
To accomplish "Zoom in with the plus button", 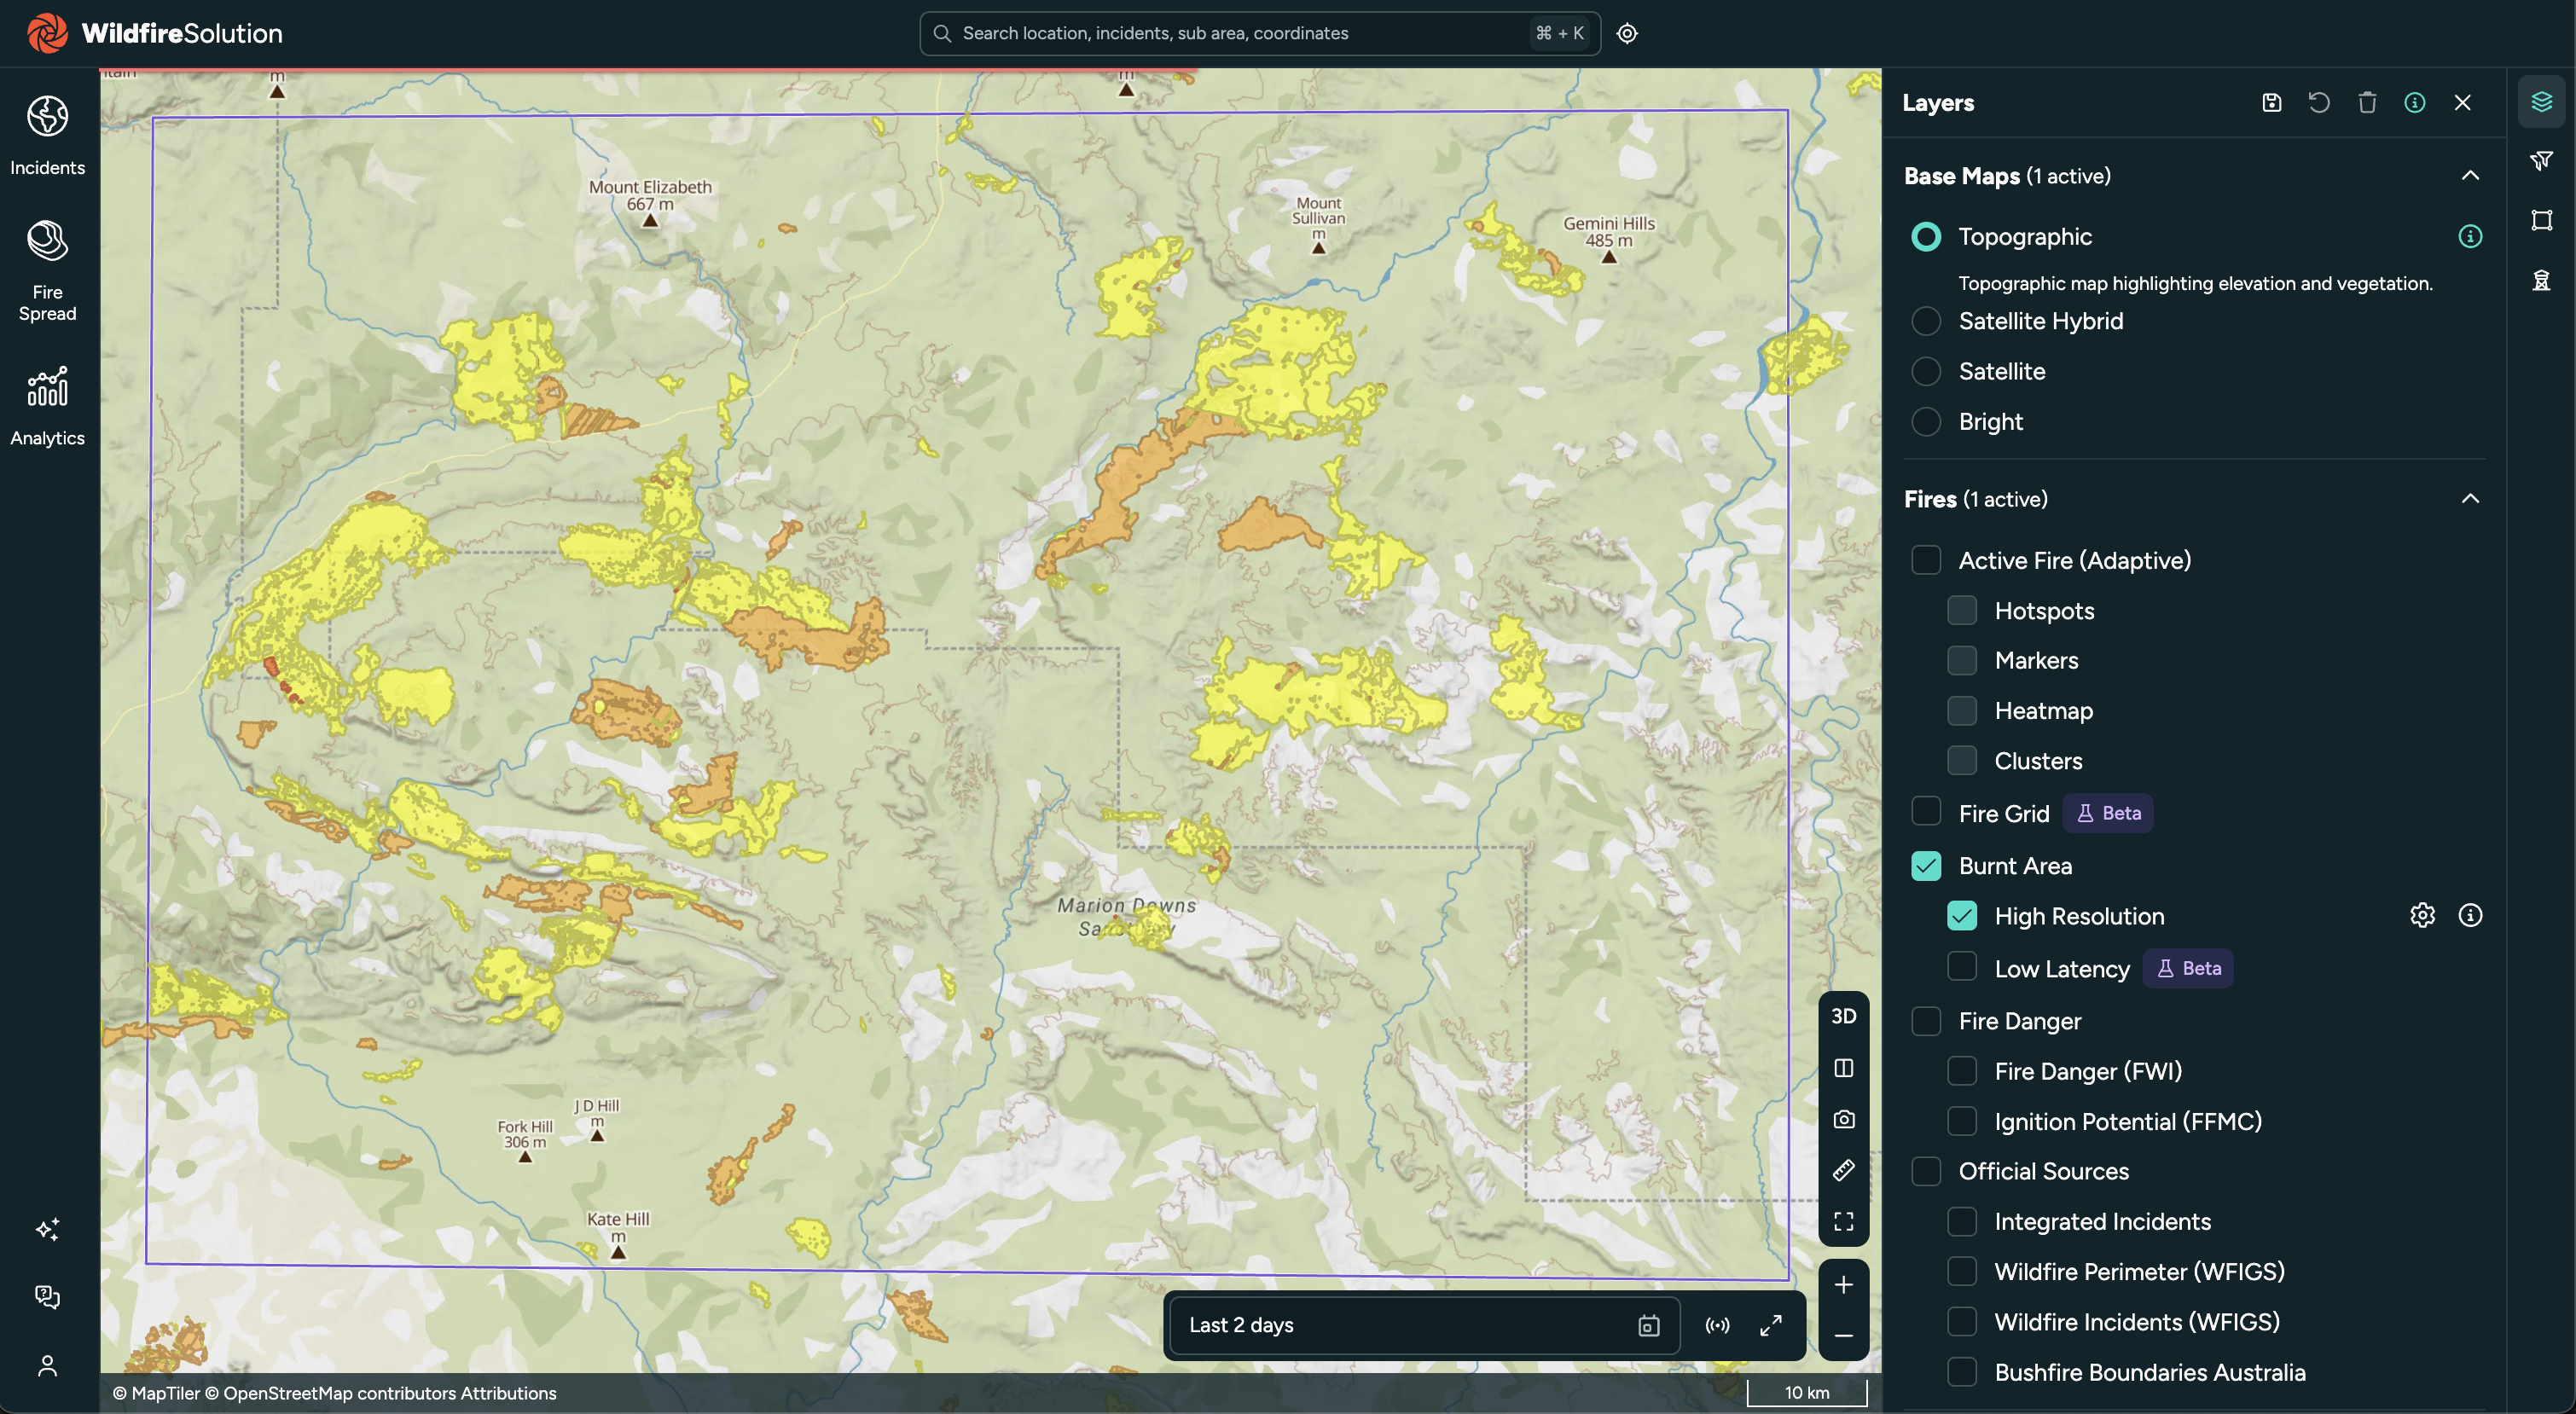I will coord(1843,1284).
